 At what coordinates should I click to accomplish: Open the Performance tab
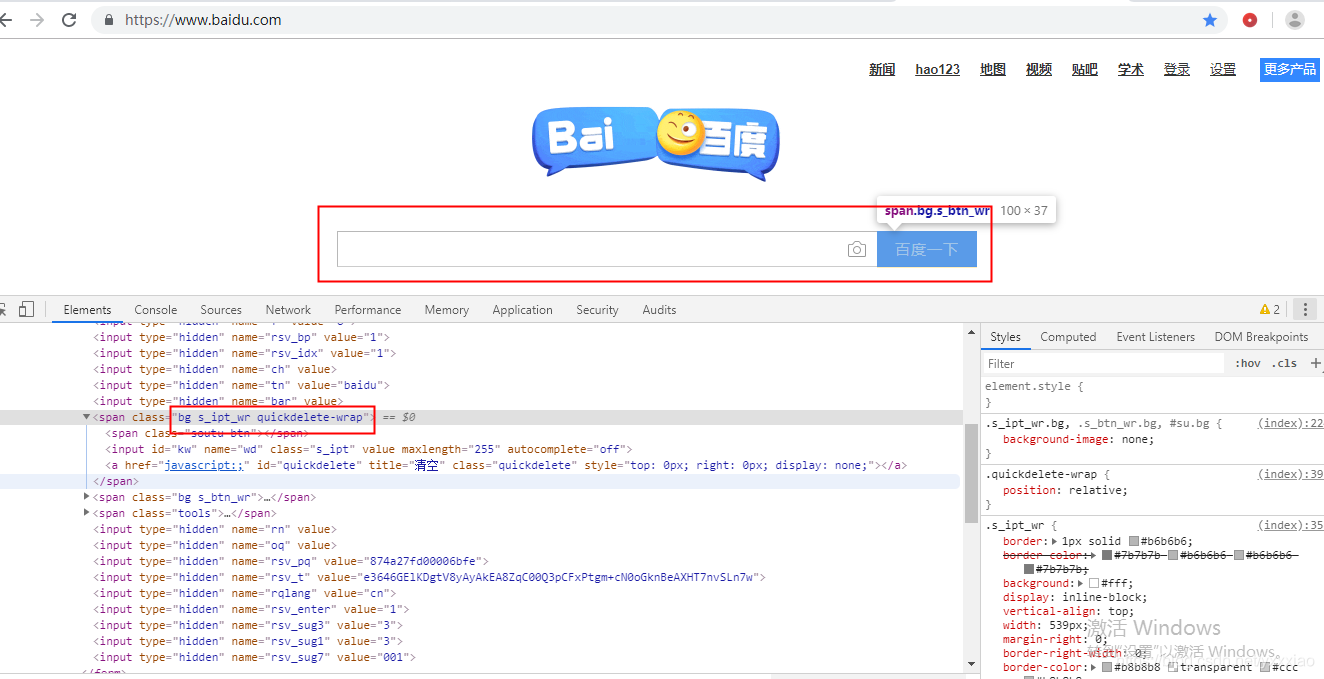pos(368,310)
